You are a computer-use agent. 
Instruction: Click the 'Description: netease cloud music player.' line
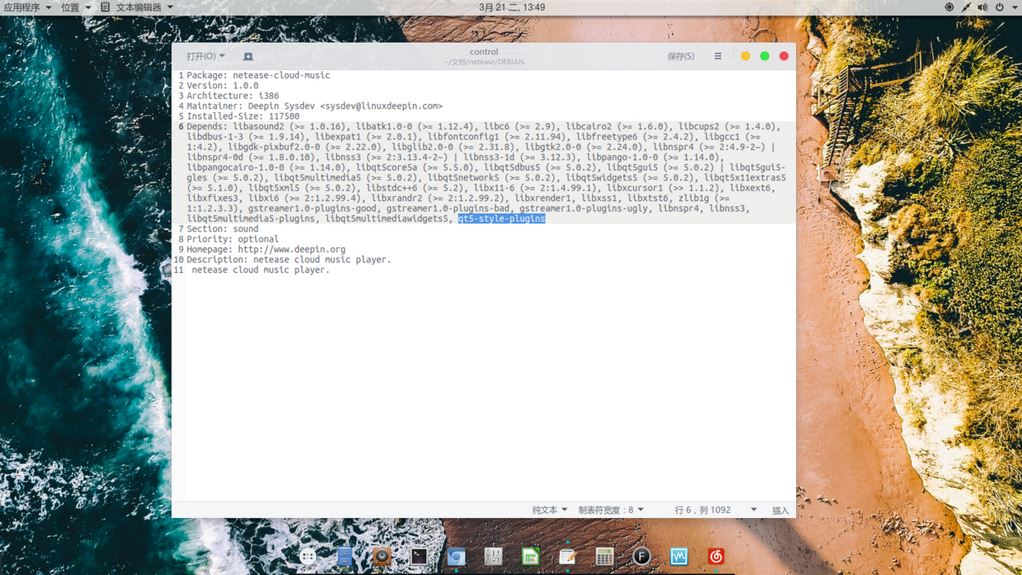point(289,259)
